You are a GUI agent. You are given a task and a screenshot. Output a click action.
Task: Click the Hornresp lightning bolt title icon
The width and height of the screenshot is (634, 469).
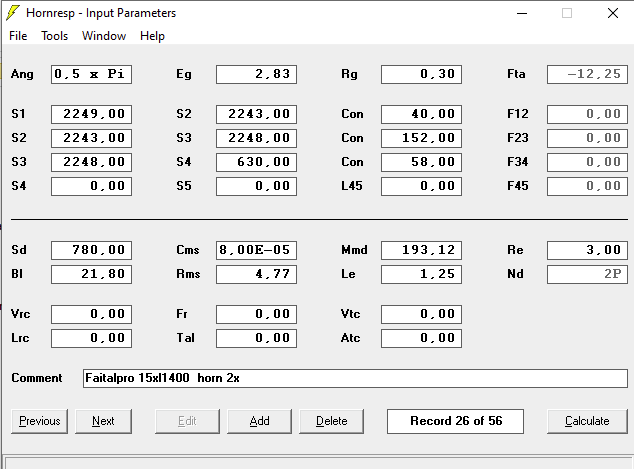13,13
